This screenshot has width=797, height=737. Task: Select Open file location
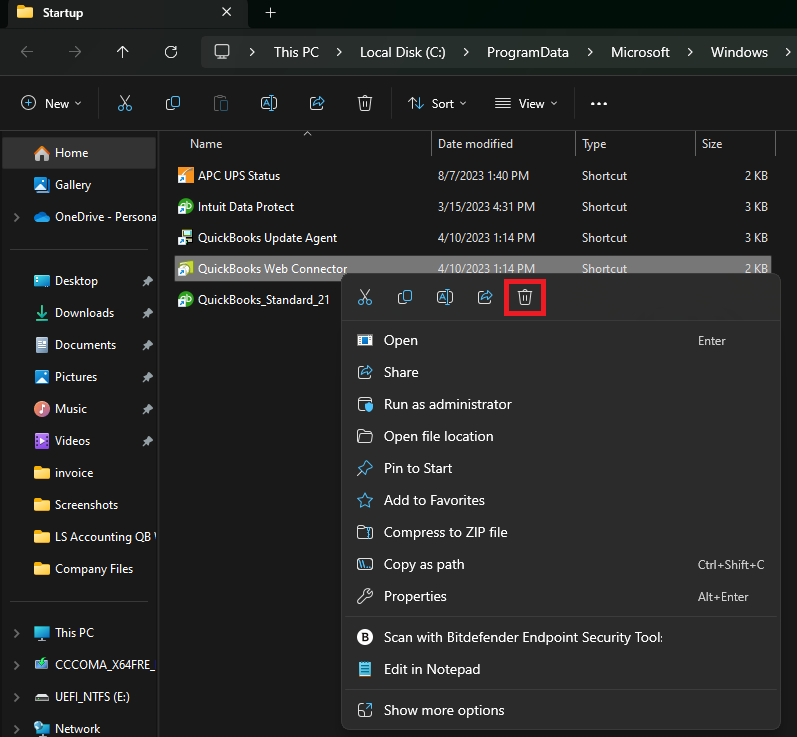coord(561,437)
